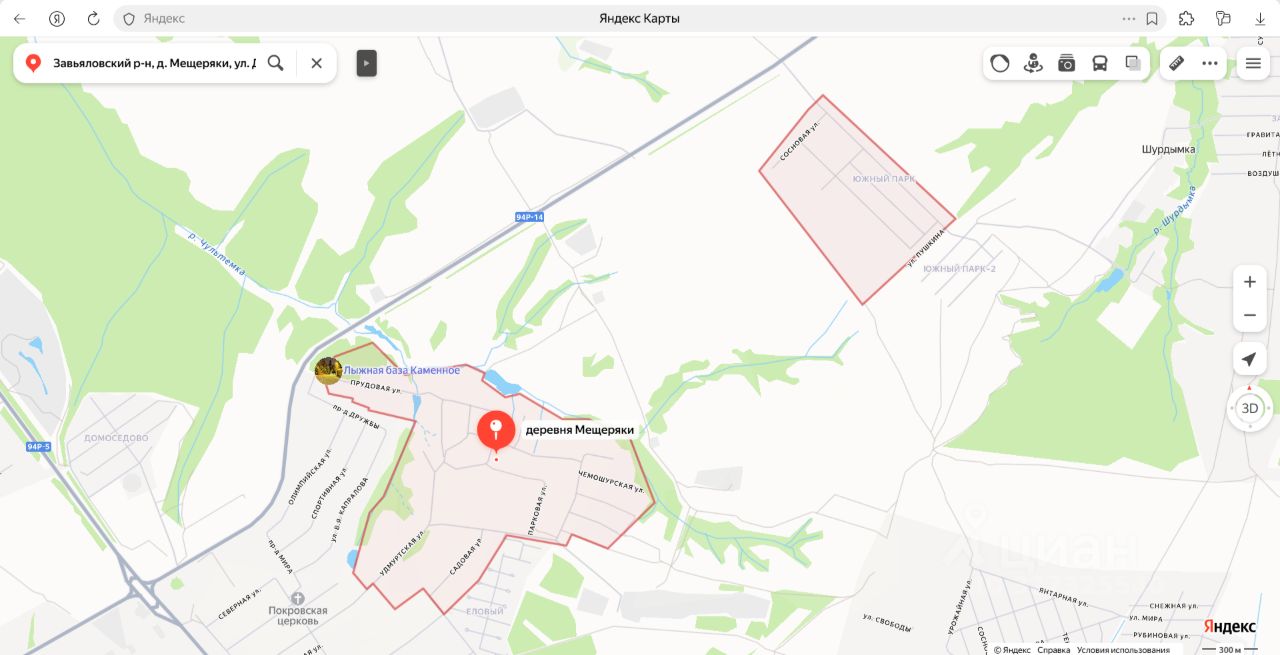1280x655 pixels.
Task: Toggle the public transport bus layer
Action: coord(1100,63)
